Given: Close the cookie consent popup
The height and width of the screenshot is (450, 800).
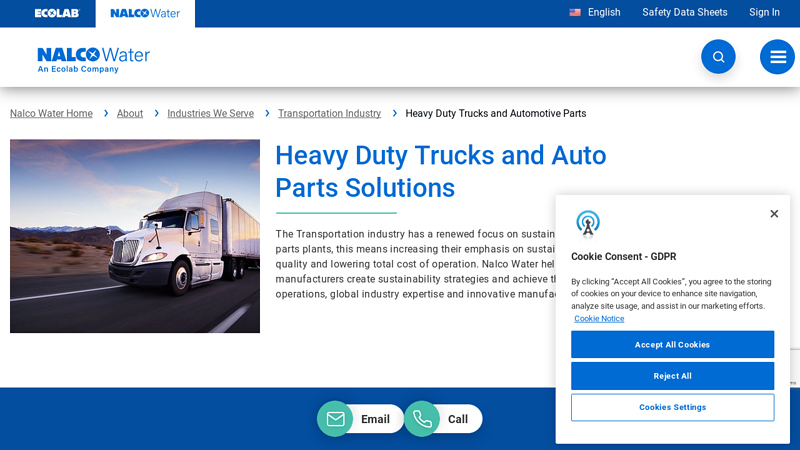Looking at the screenshot, I should coord(774,214).
